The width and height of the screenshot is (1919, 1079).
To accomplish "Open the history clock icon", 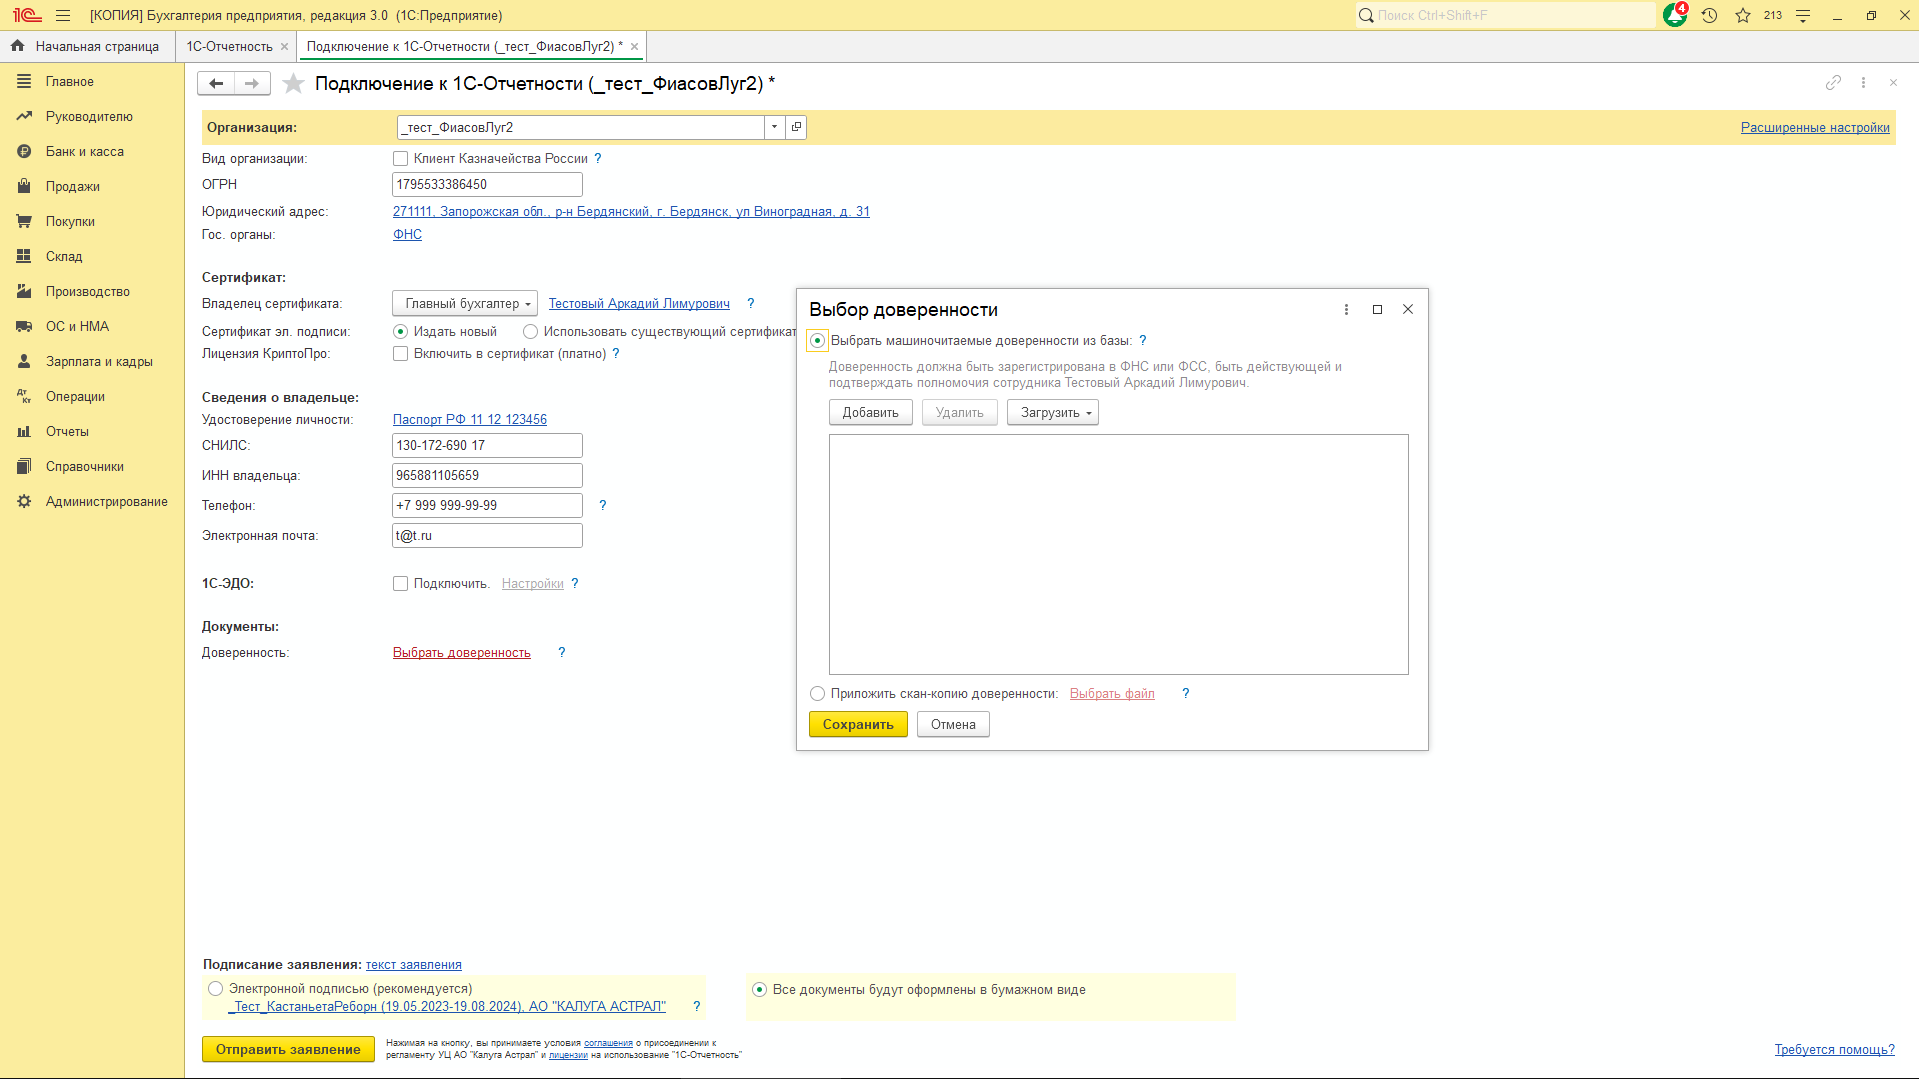I will tap(1710, 15).
